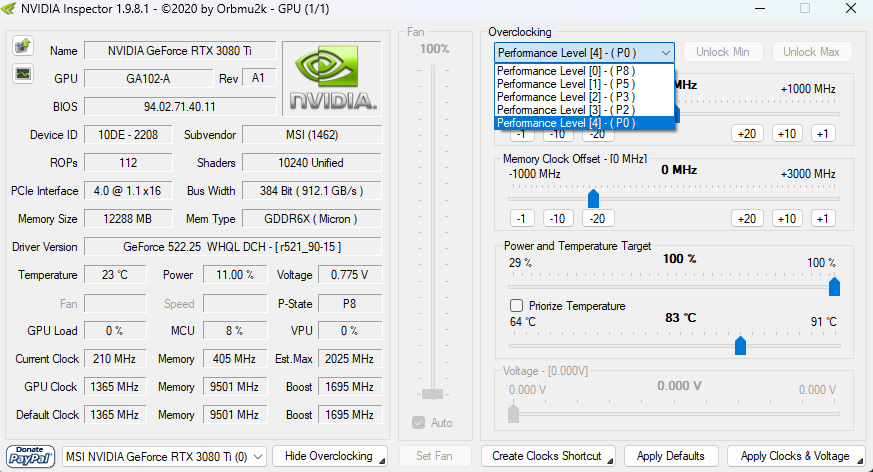Open the sensor monitoring graph icon

23,73
